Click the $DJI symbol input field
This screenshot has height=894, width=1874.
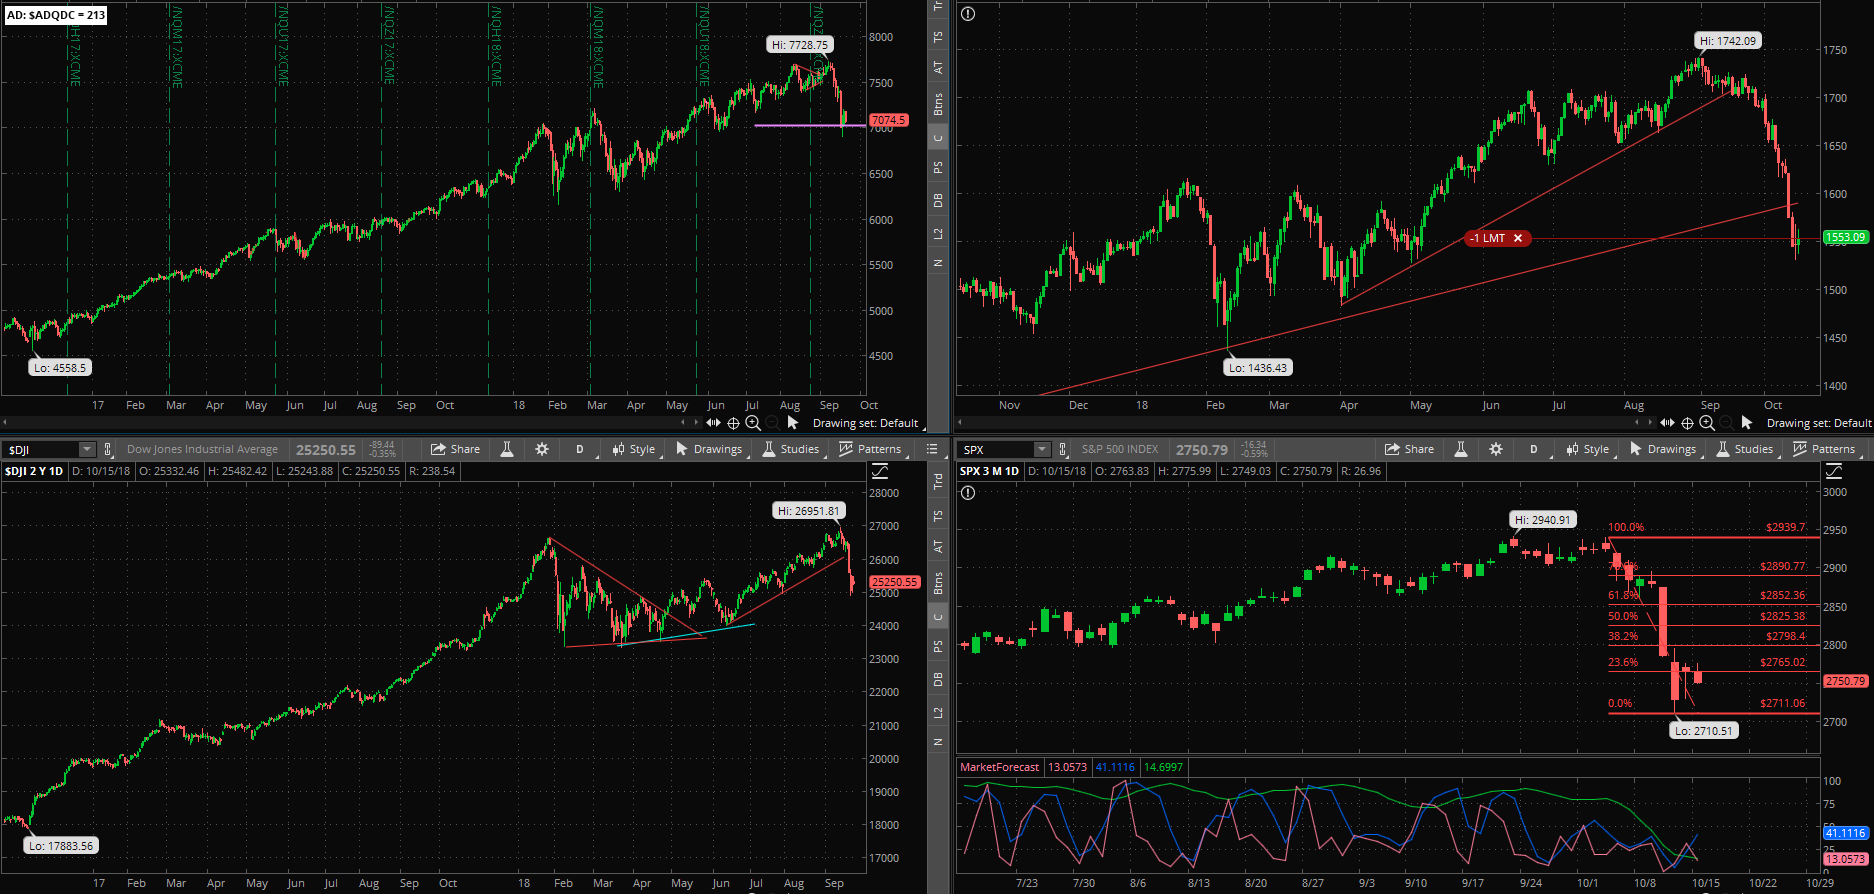pos(41,450)
